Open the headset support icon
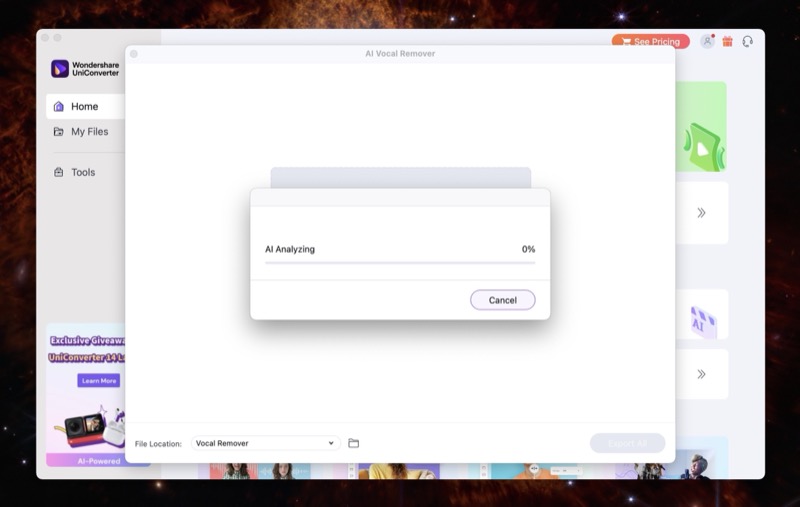Screen dimensions: 800x507 (747, 41)
